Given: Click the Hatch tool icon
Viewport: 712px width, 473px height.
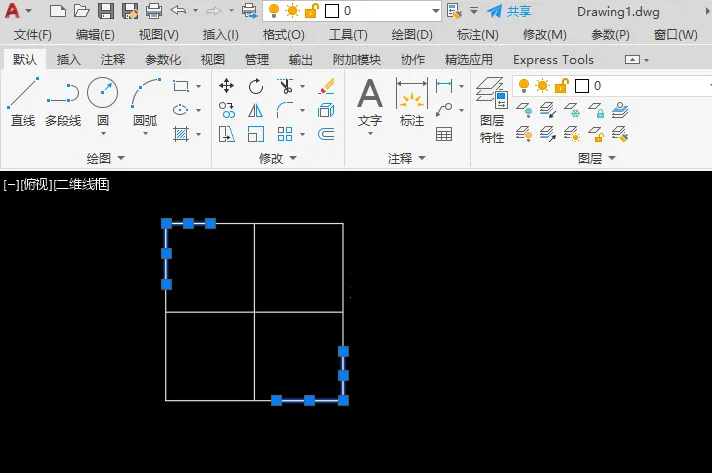Looking at the screenshot, I should [x=181, y=134].
